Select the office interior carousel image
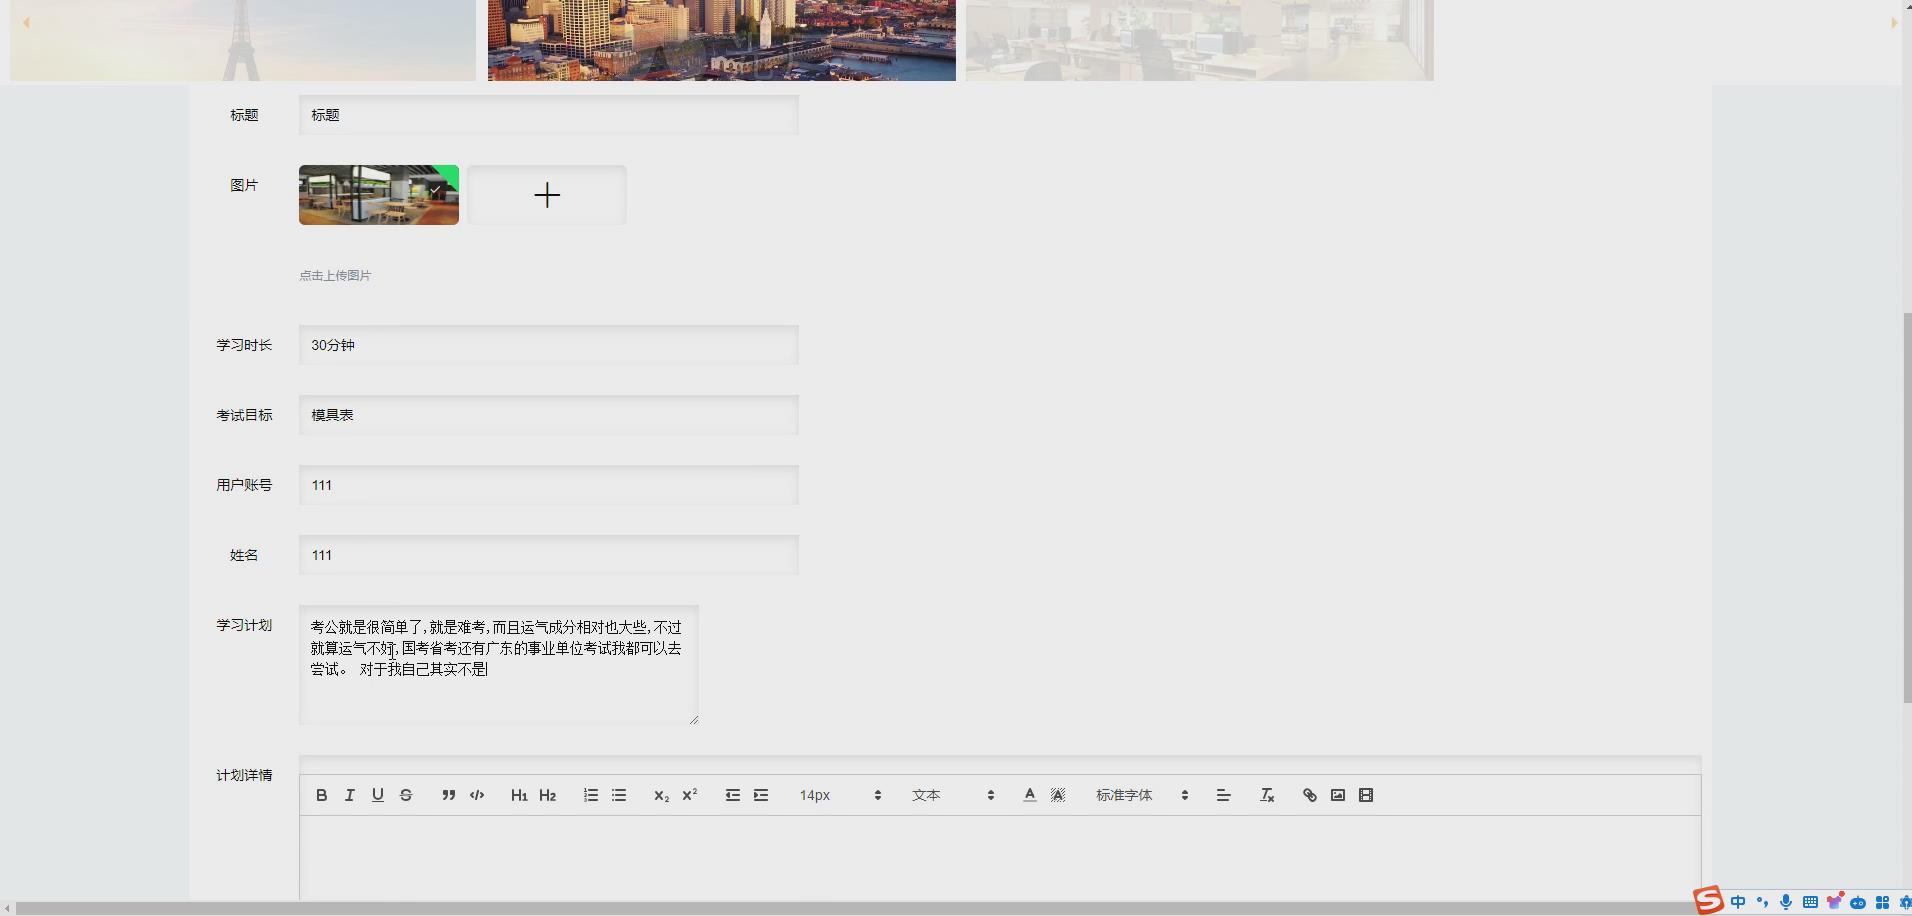This screenshot has height=916, width=1912. pyautogui.click(x=1200, y=40)
